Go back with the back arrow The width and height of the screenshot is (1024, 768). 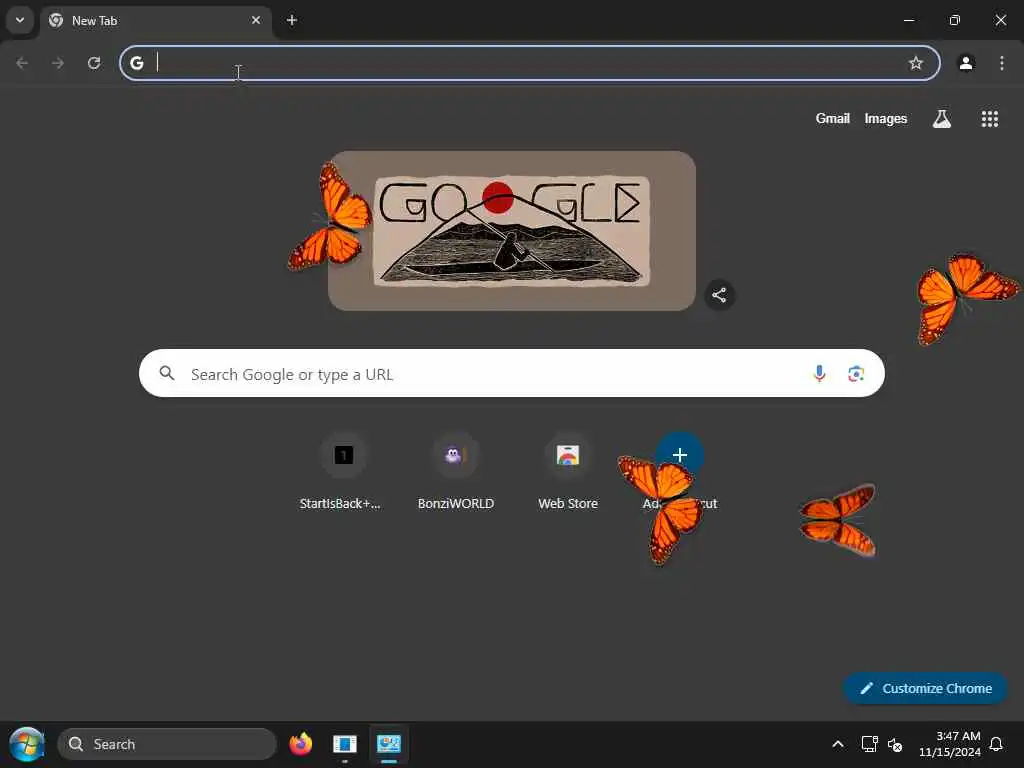pos(22,63)
